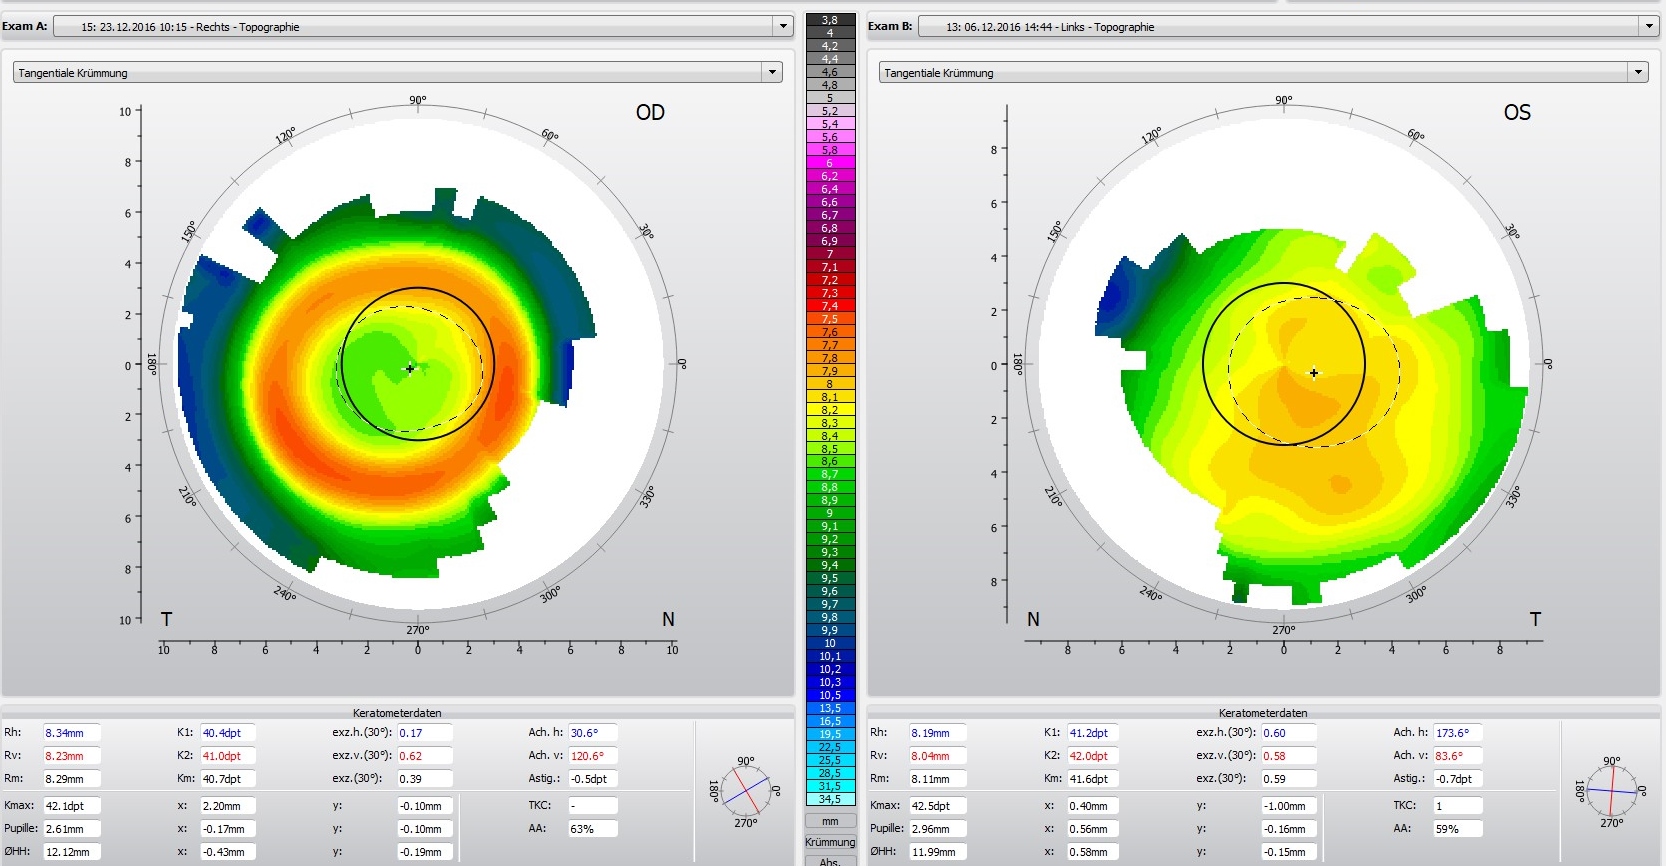Click the ØHH field showing 12.12mm
Viewport: 1666px width, 866px height.
[71, 852]
